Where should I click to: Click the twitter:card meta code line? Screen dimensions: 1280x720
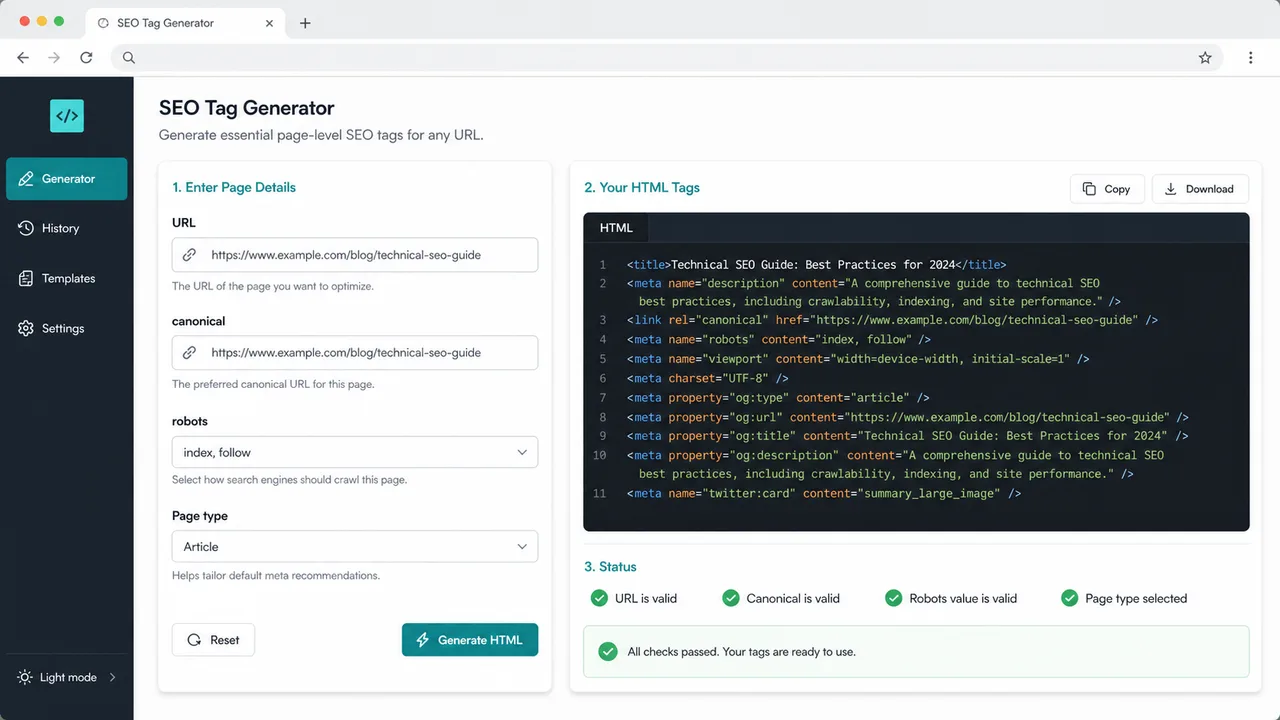[824, 494]
